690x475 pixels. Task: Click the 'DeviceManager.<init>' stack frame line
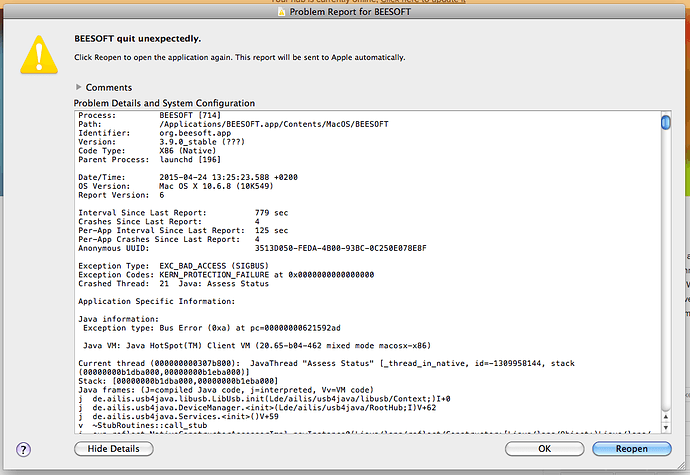point(257,408)
